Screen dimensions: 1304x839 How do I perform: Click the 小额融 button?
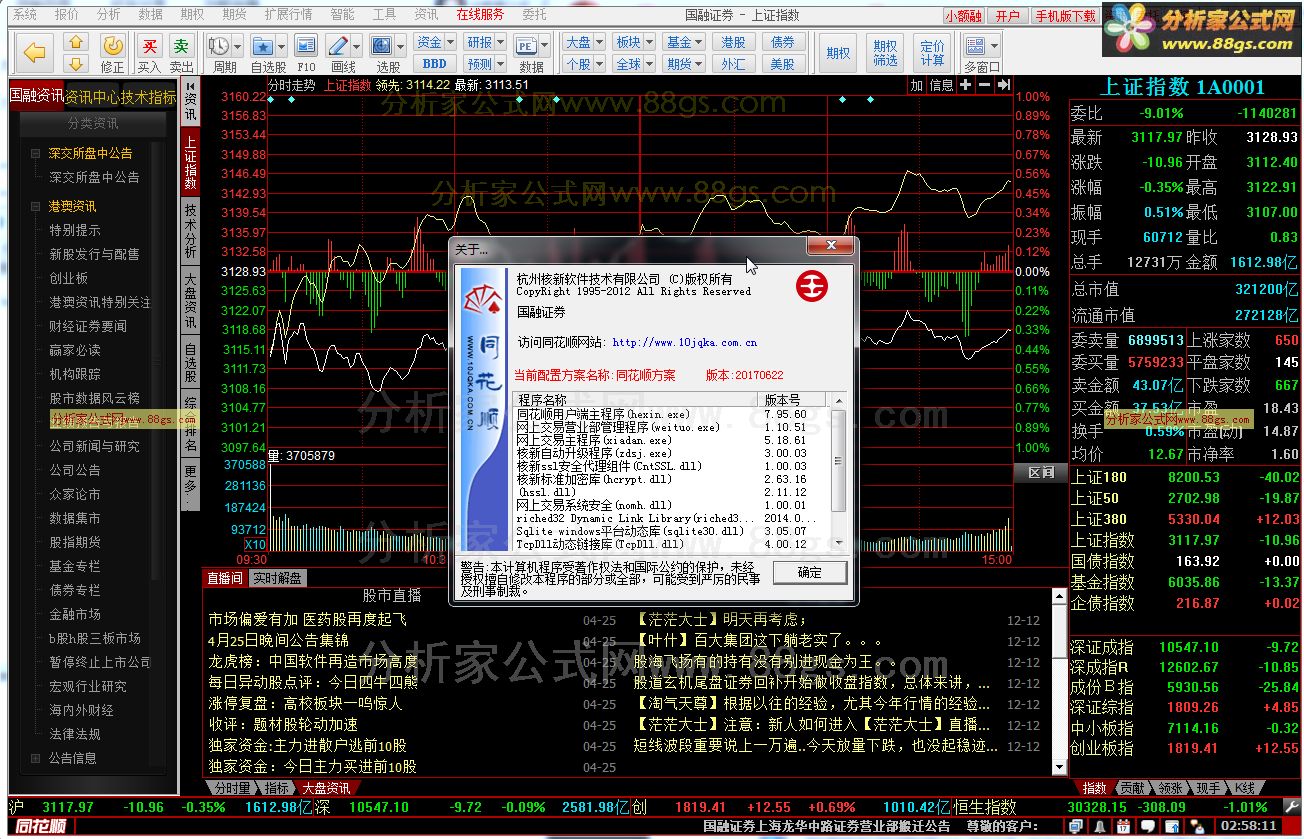pyautogui.click(x=963, y=16)
